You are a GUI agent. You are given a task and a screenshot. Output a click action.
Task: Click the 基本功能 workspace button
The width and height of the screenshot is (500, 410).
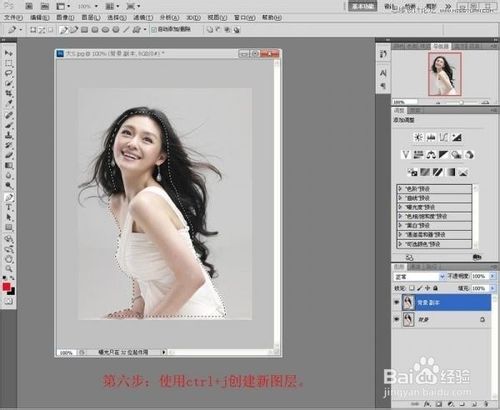click(x=362, y=6)
